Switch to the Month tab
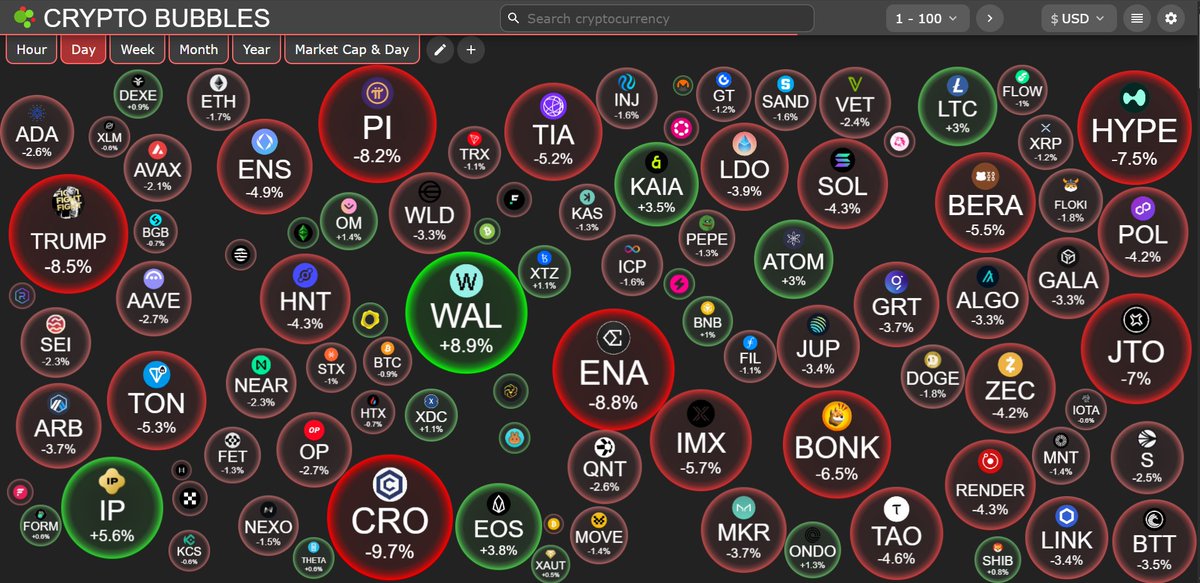 click(198, 49)
